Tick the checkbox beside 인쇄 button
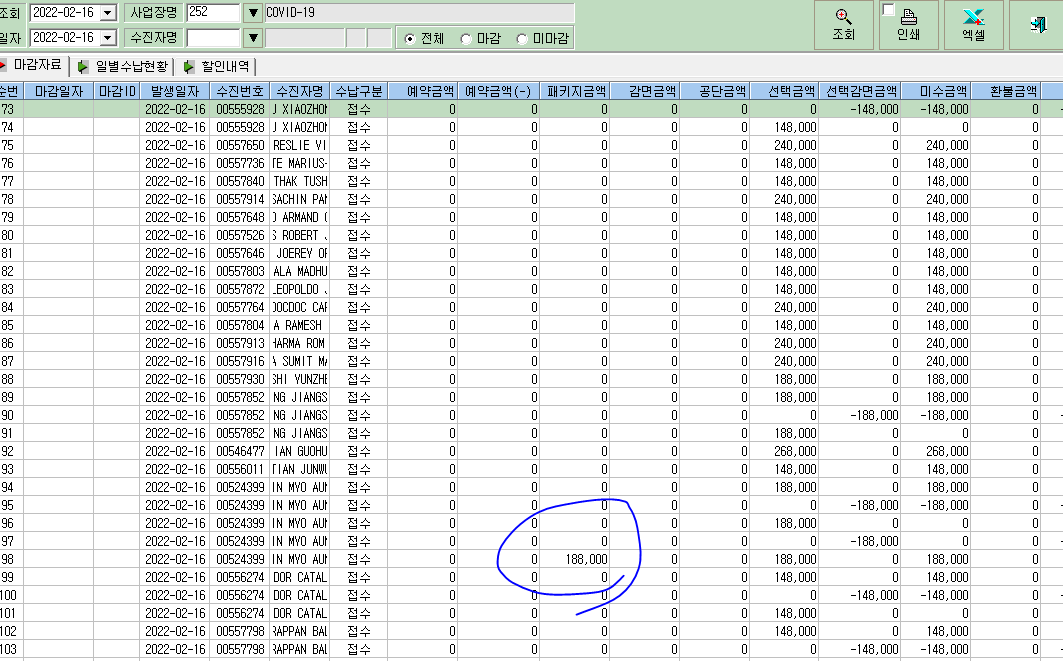Viewport: 1063px width, 661px height. pyautogui.click(x=889, y=9)
